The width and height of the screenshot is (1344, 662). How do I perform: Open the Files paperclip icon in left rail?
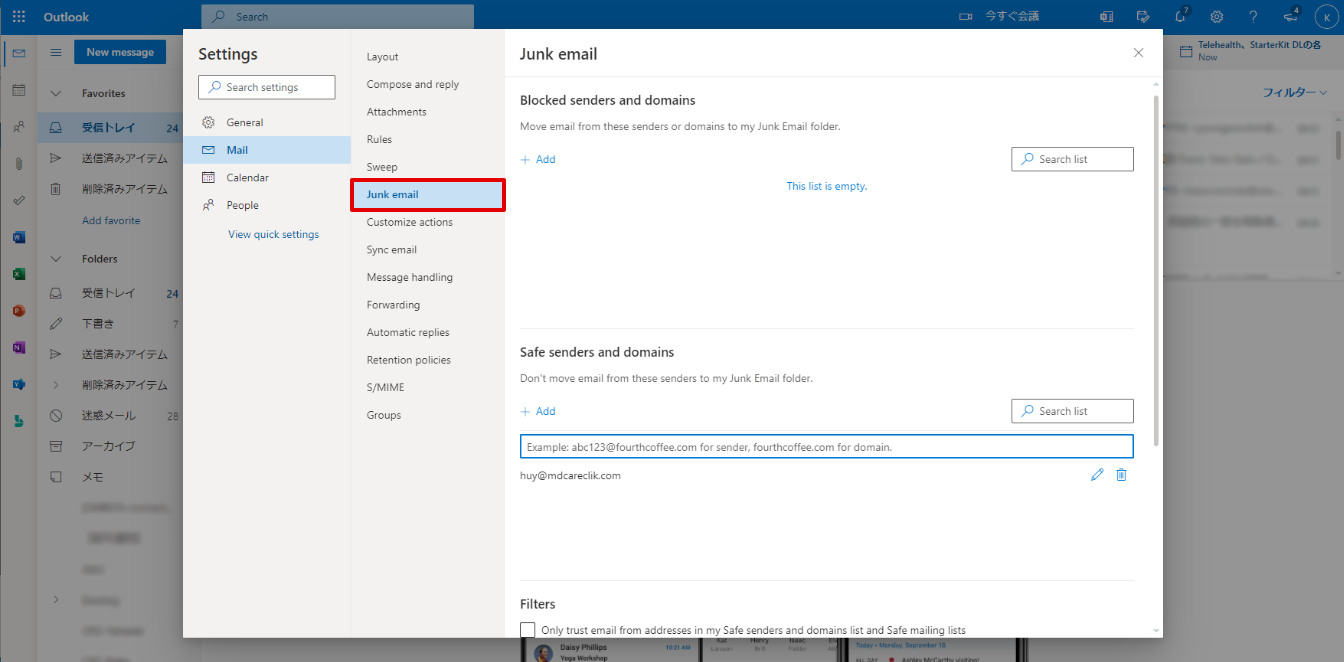tap(18, 164)
